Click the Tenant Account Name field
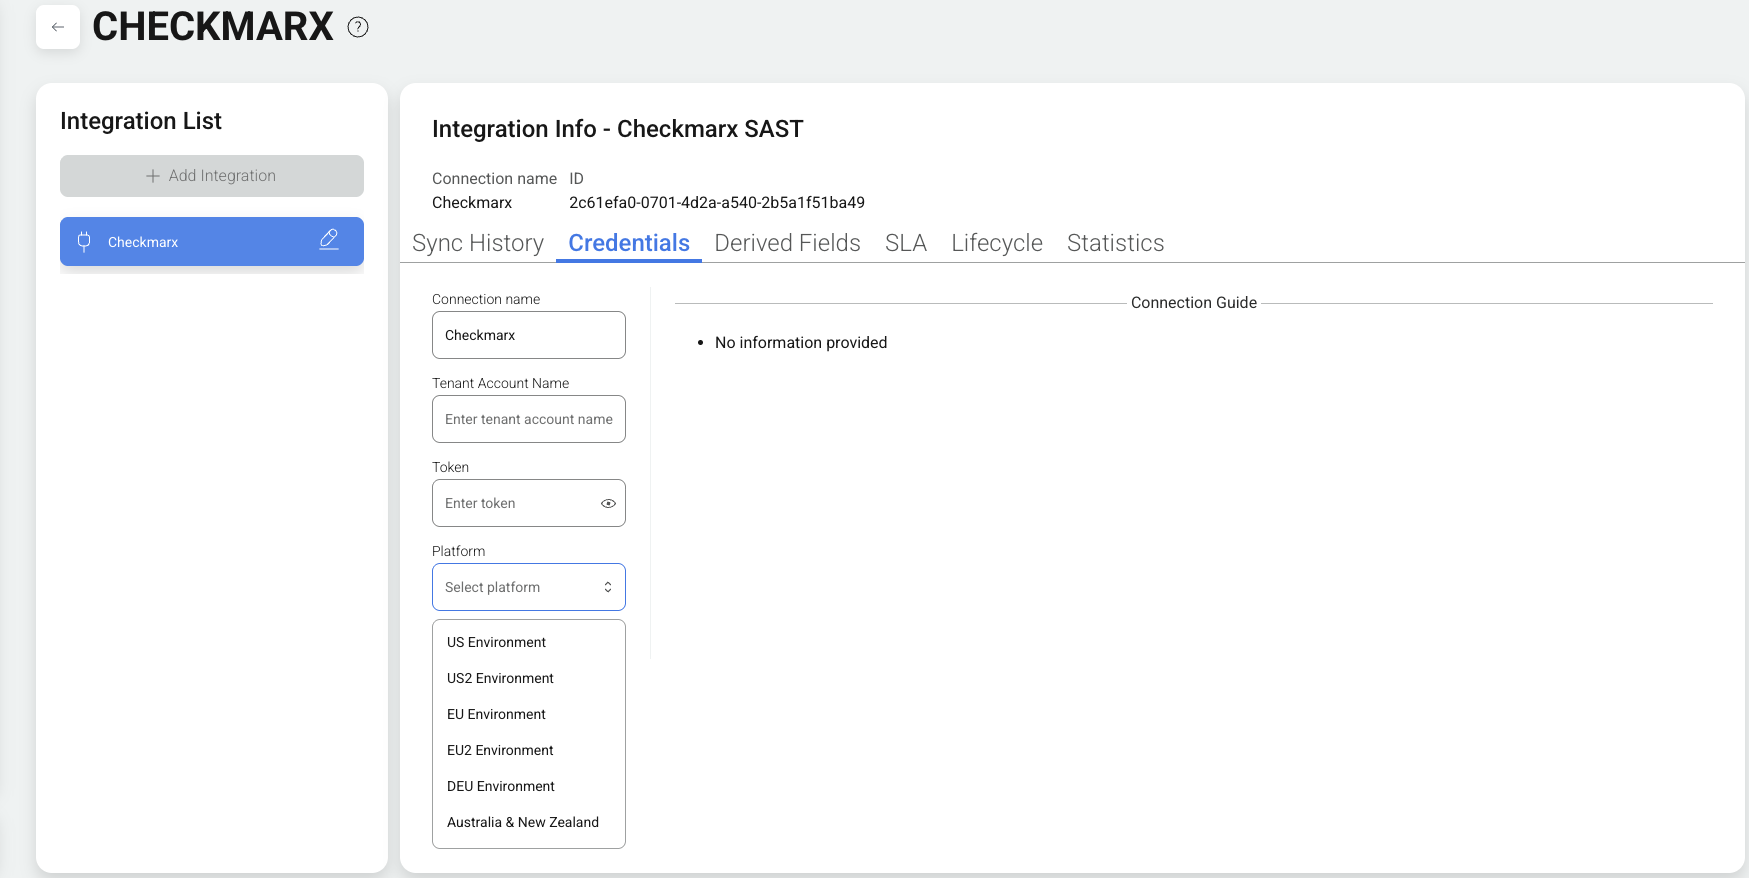This screenshot has width=1749, height=878. (x=528, y=419)
